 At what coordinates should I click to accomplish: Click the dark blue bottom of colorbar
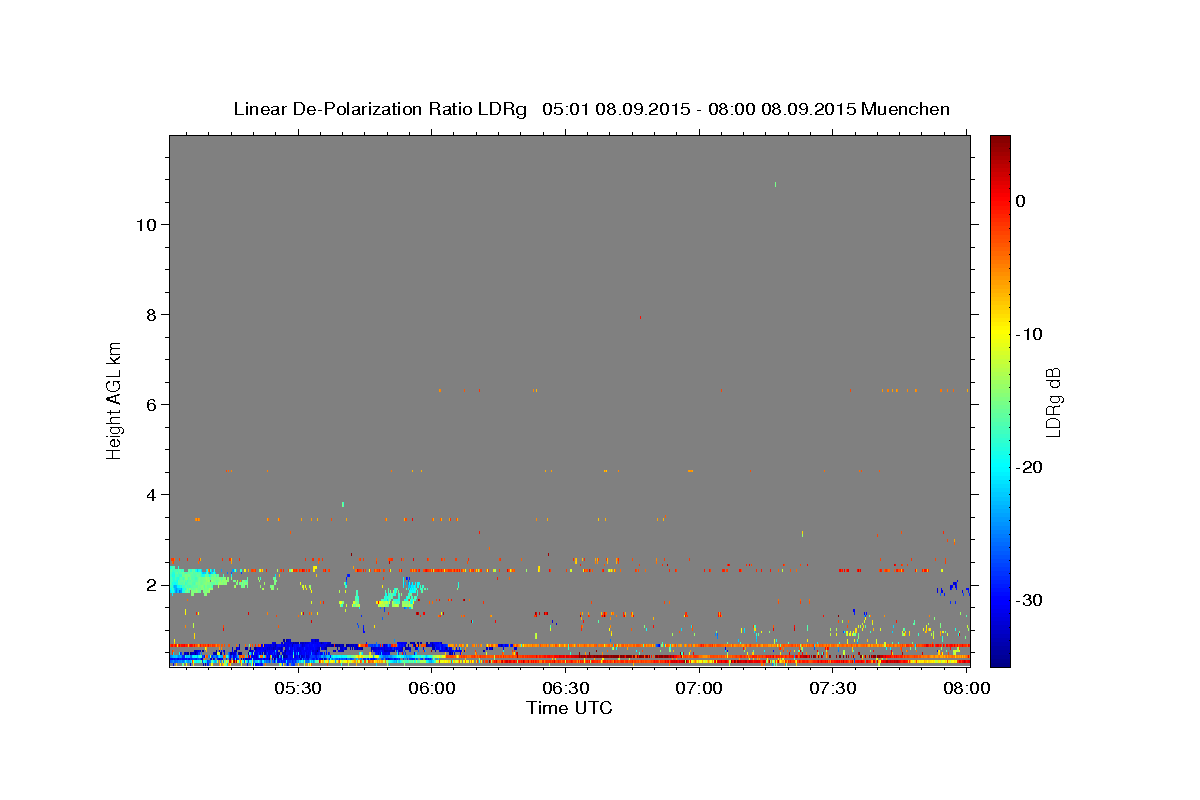point(1000,655)
